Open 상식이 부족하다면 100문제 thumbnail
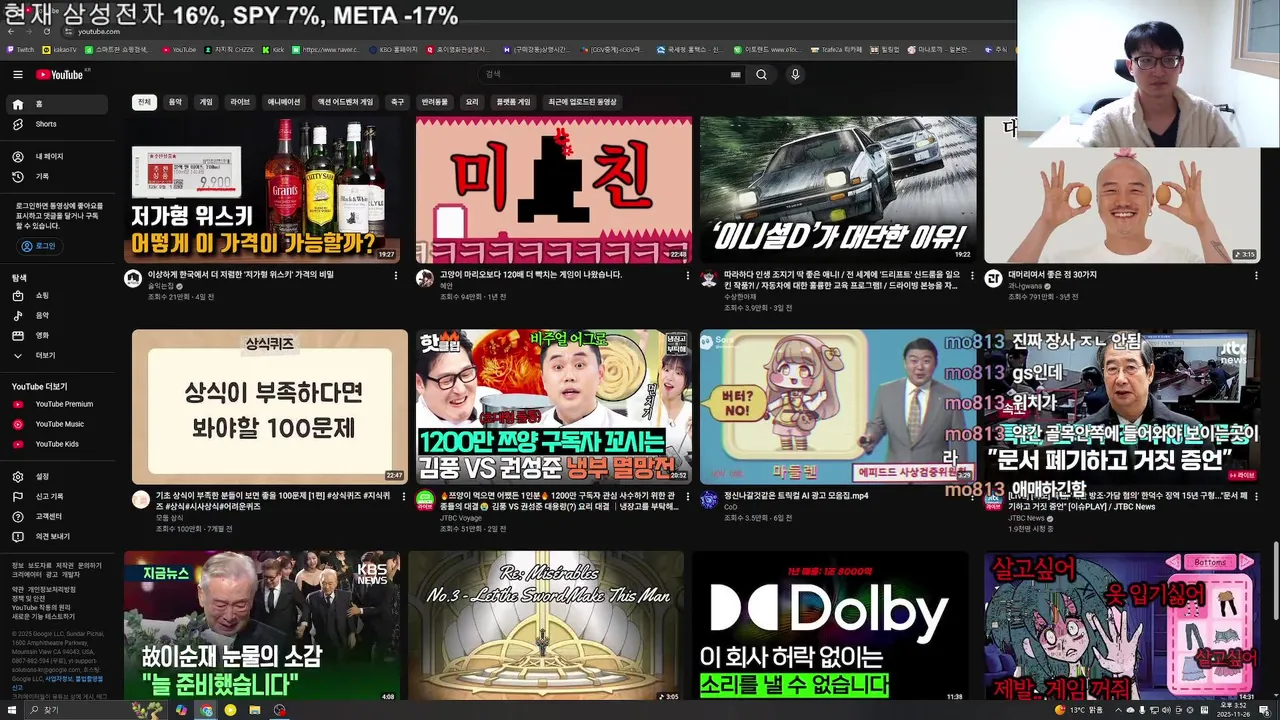 [270, 407]
